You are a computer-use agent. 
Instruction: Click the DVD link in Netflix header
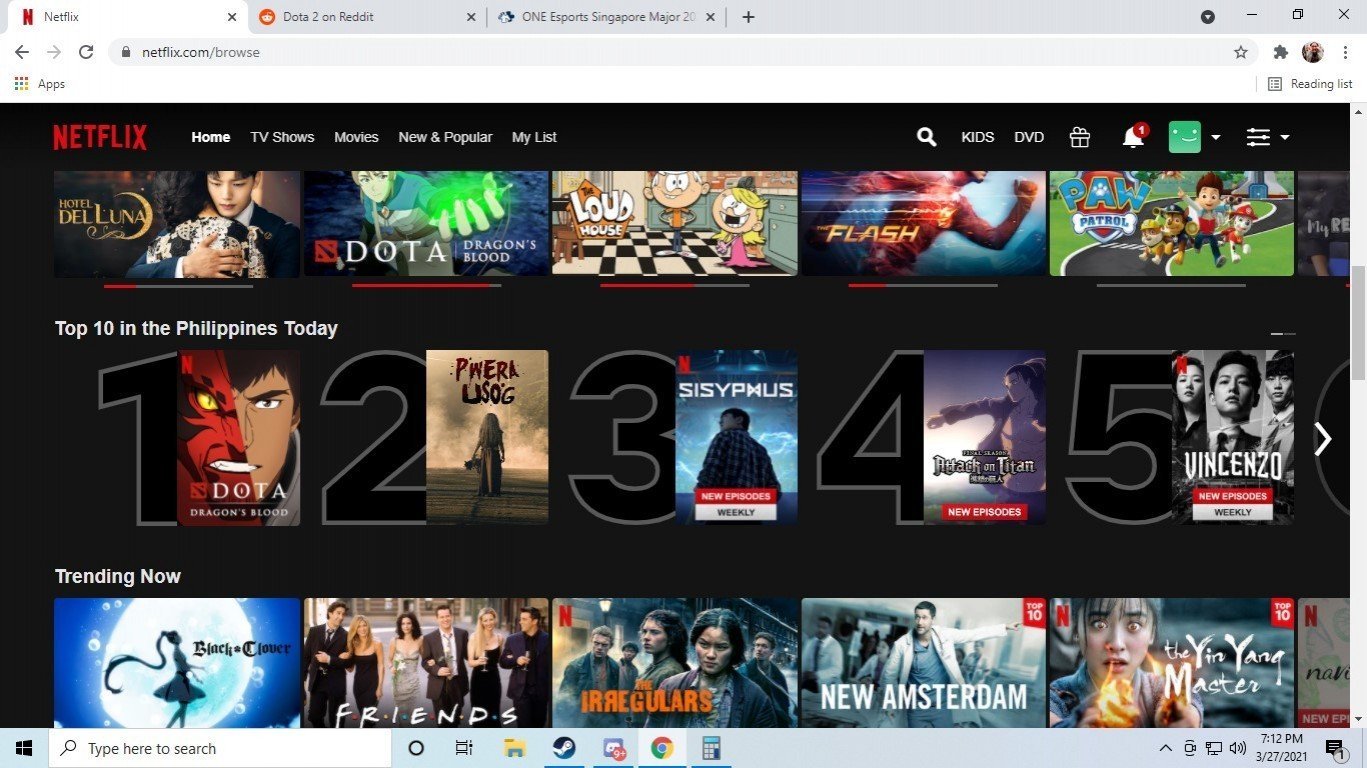(x=1029, y=137)
